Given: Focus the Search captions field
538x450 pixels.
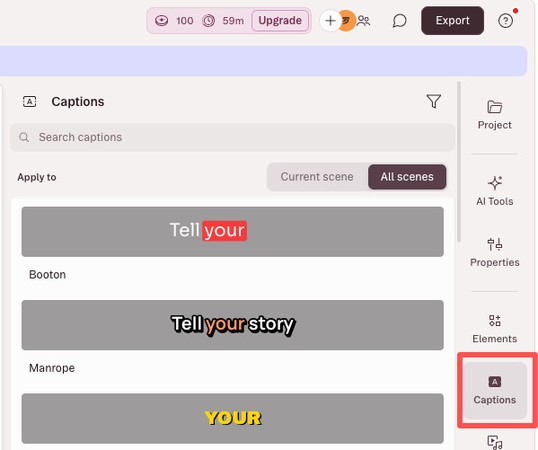Looking at the screenshot, I should pos(232,137).
